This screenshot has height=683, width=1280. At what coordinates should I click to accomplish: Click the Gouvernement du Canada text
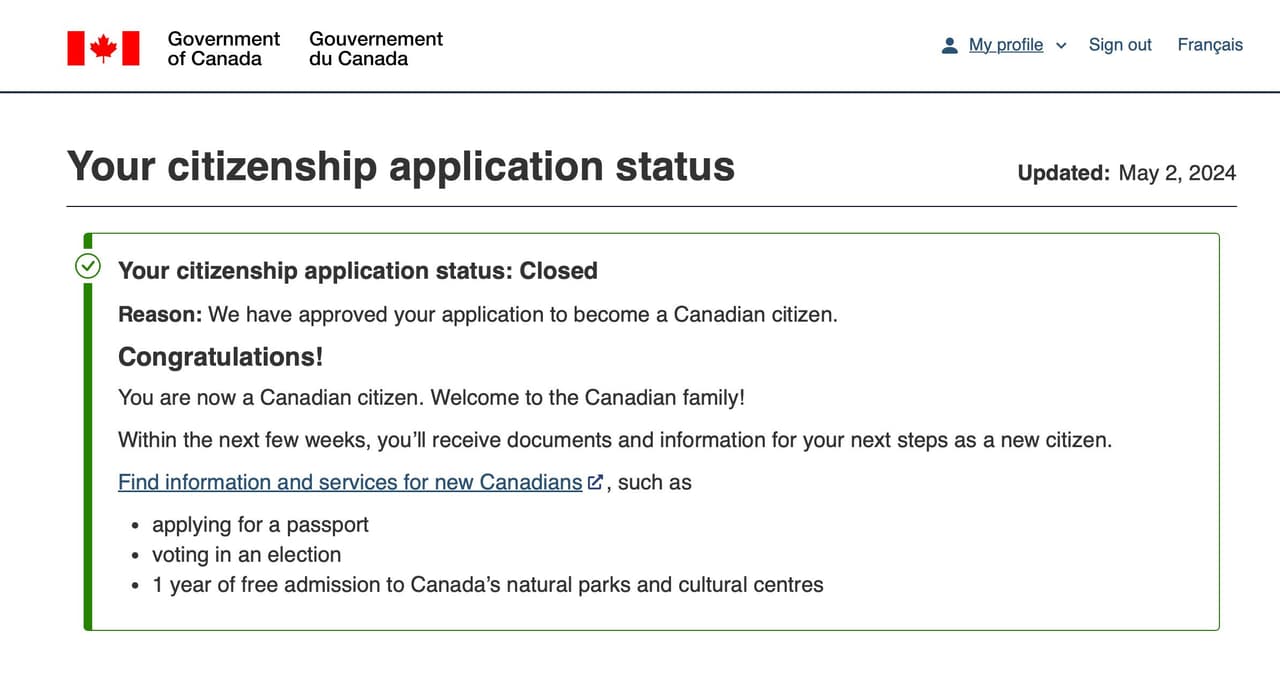click(376, 48)
